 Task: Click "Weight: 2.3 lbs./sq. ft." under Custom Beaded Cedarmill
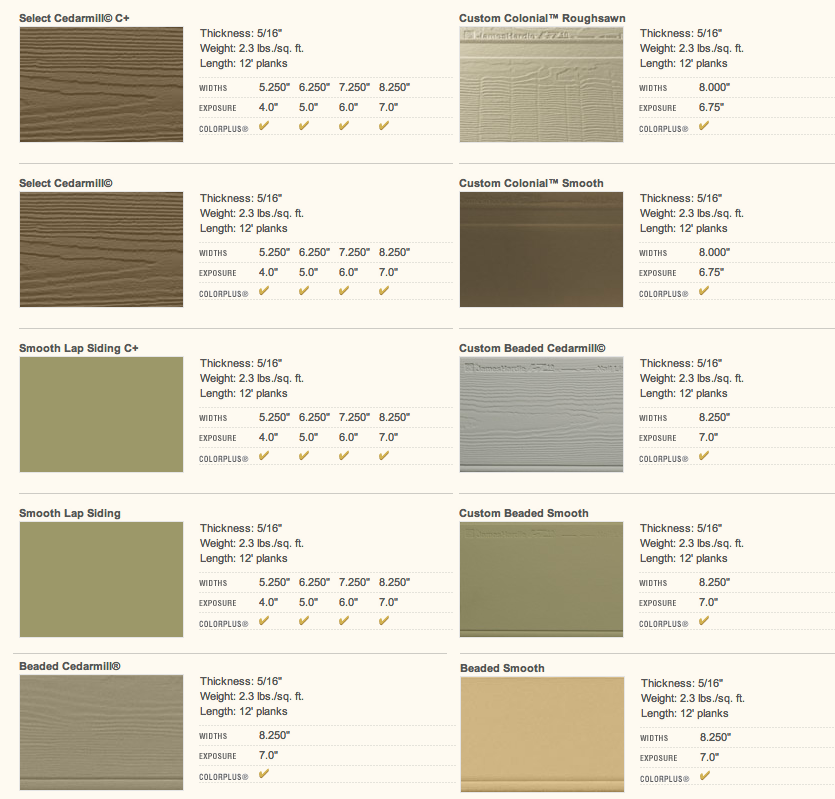coord(692,378)
